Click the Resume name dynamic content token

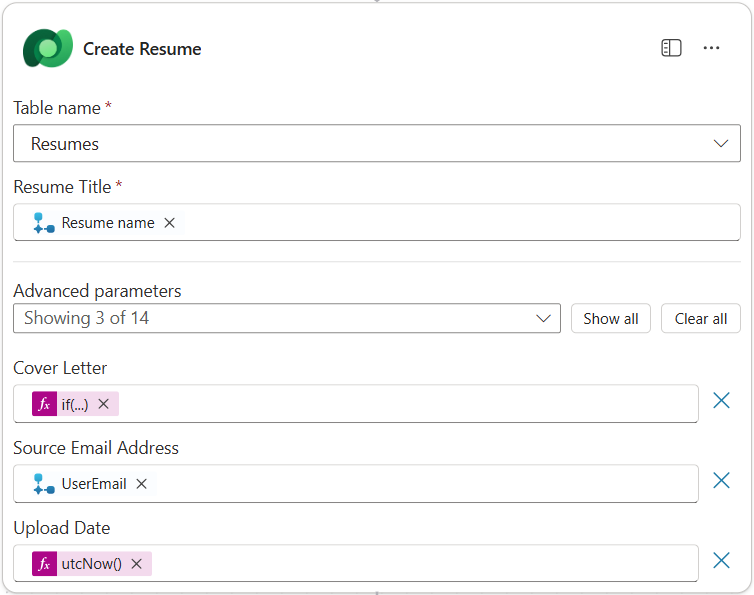coord(107,223)
